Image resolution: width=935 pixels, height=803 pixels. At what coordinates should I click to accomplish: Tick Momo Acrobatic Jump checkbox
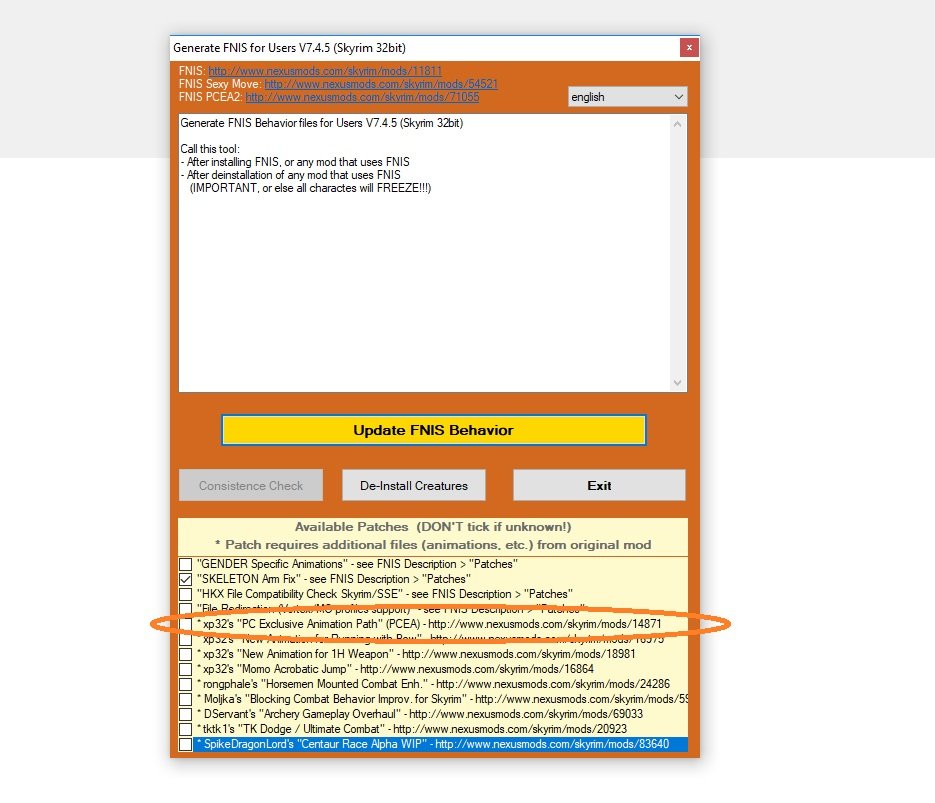coord(185,669)
